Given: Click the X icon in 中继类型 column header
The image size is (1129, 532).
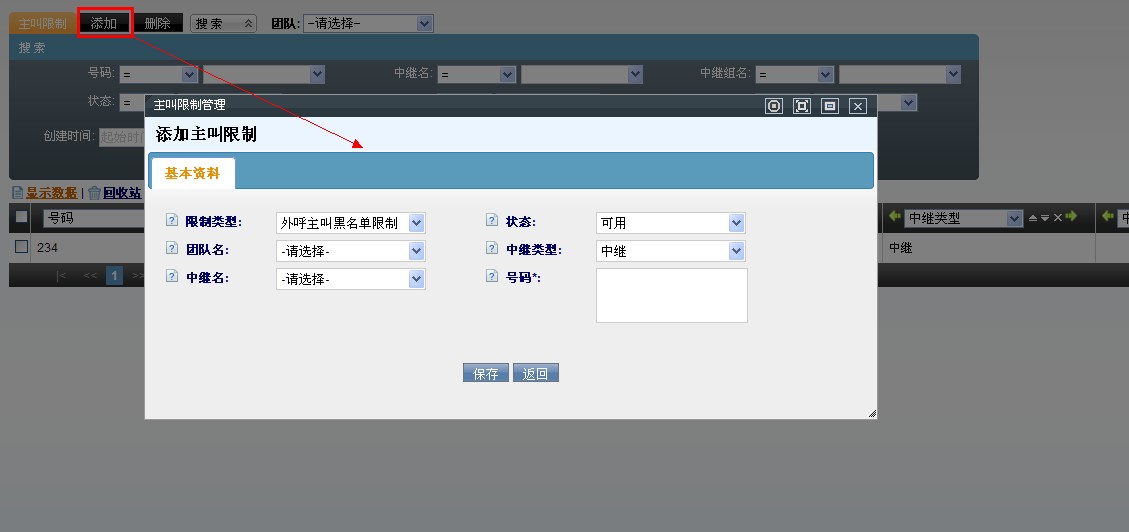Looking at the screenshot, I should (x=1057, y=218).
